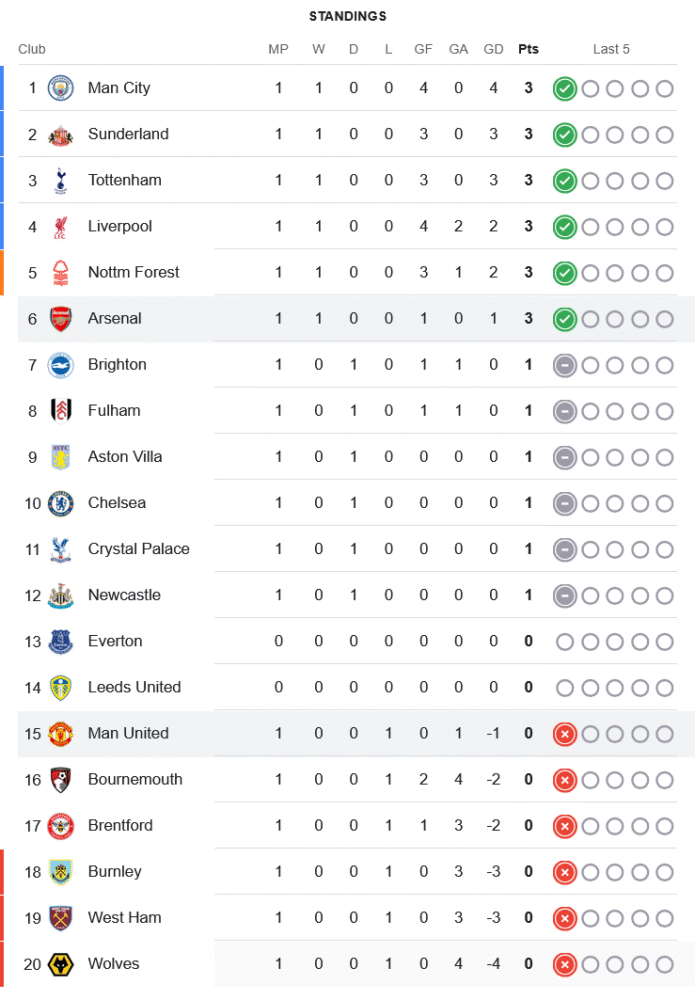Click Man United's red loss indicator
695x1000 pixels.
[565, 734]
